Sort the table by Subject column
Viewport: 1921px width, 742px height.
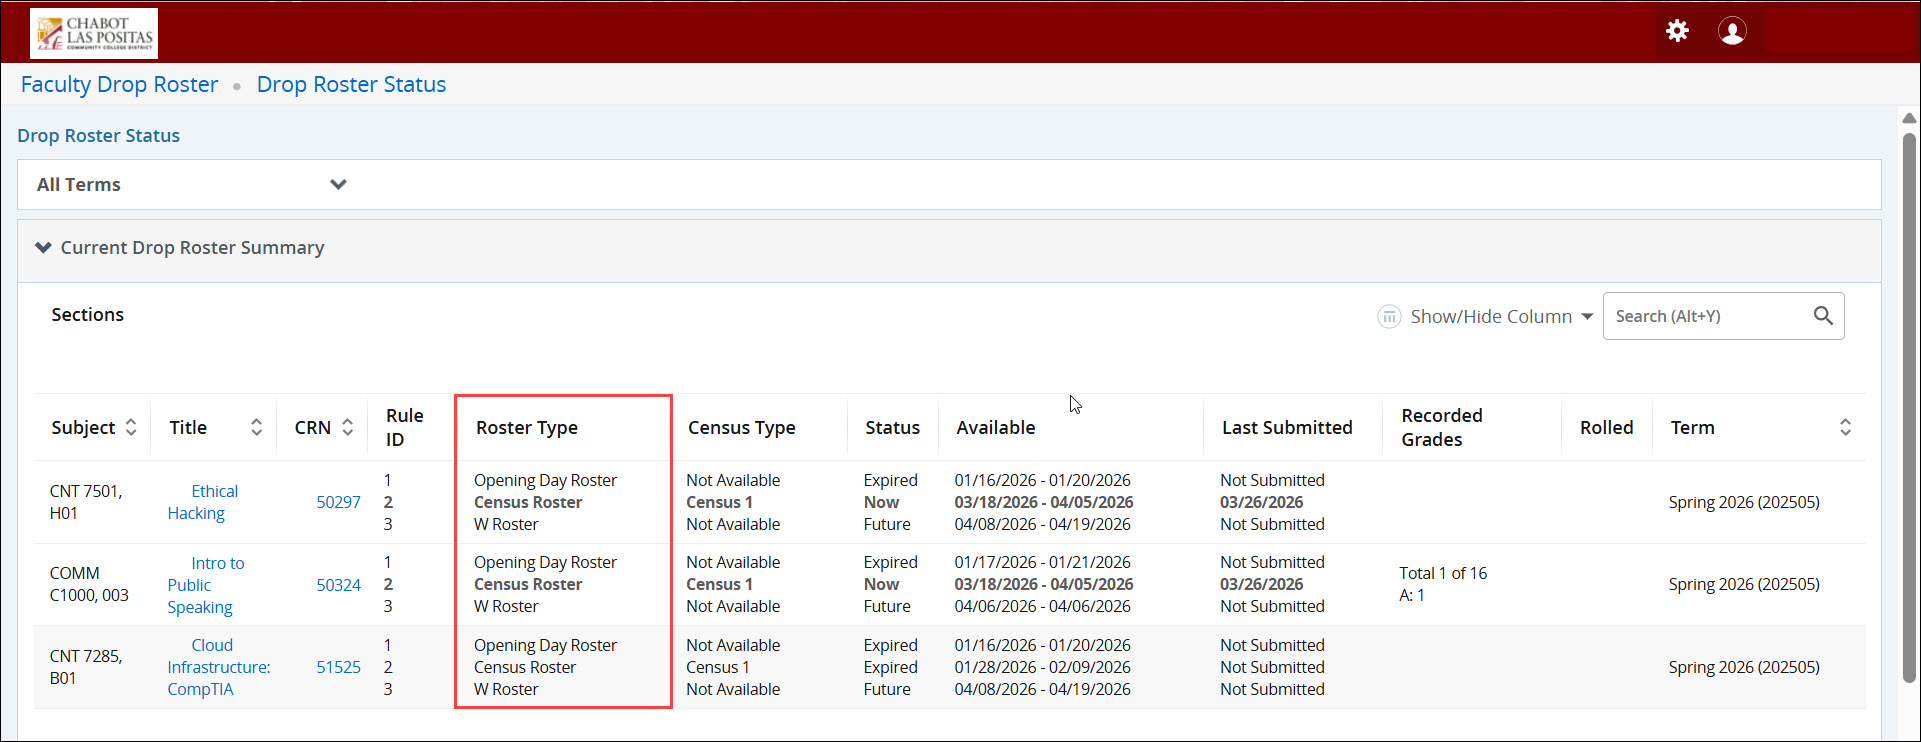tap(131, 427)
